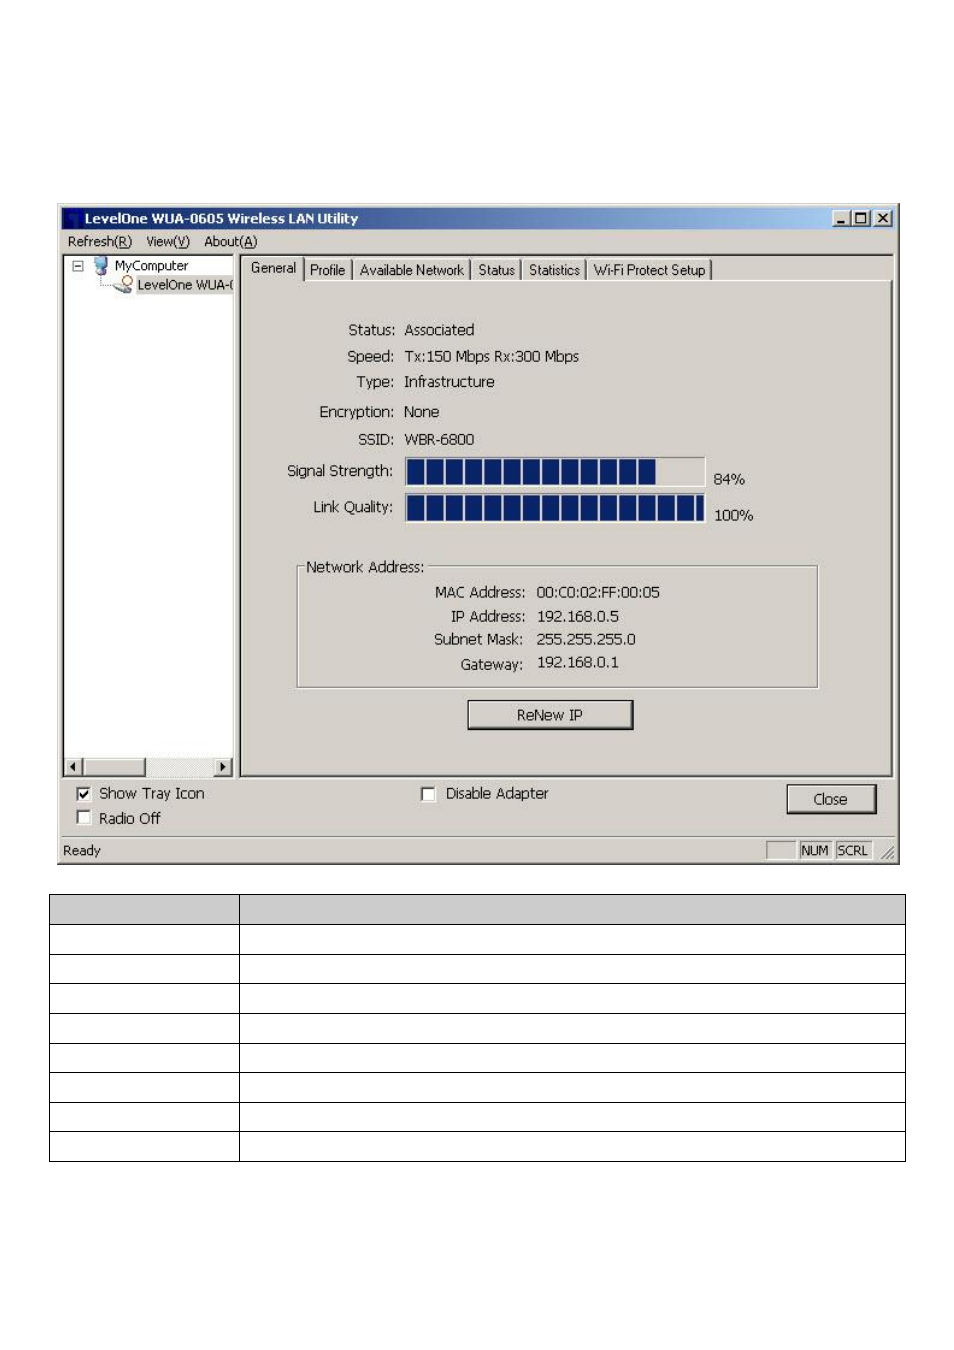This screenshot has width=954, height=1350.
Task: Click the Associated status text
Action: pos(439,330)
